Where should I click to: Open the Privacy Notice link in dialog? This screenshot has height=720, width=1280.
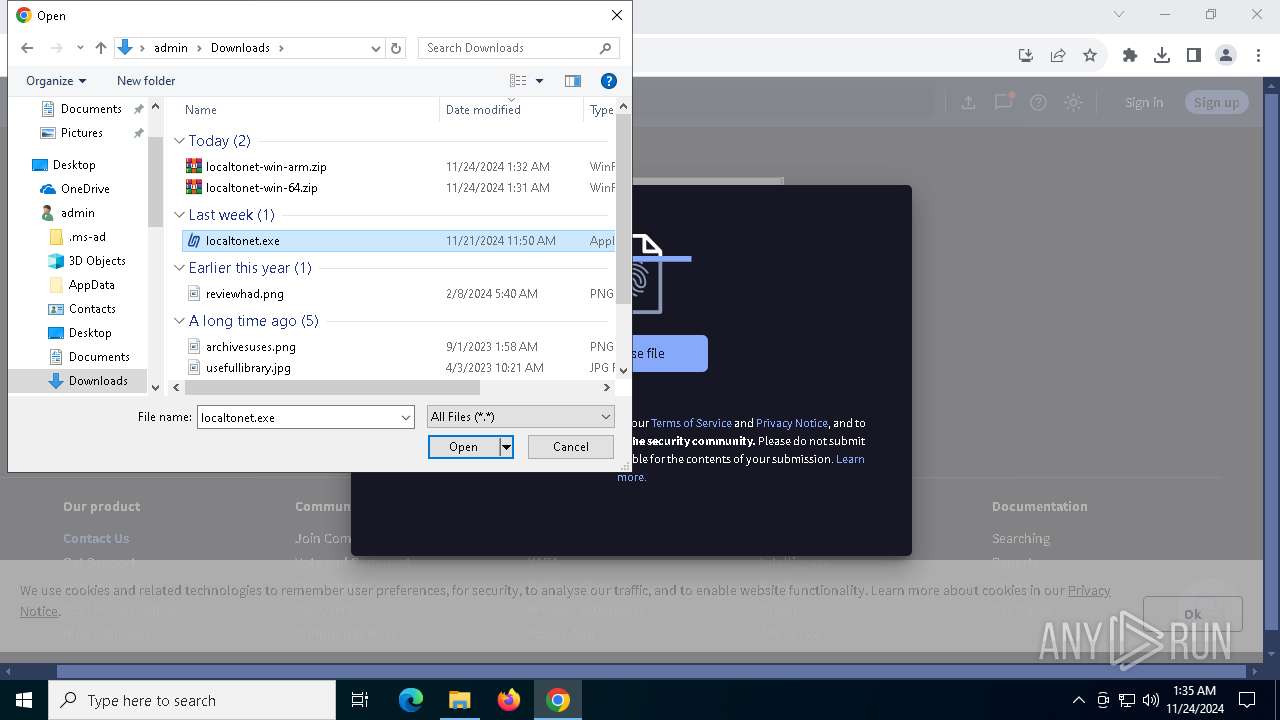click(x=792, y=423)
